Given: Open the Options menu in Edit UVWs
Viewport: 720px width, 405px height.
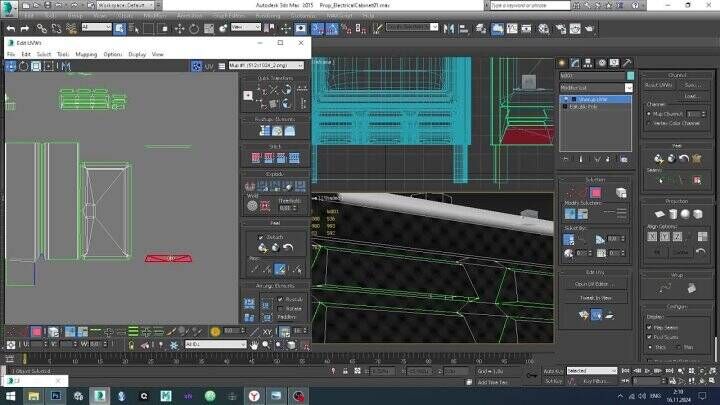Looking at the screenshot, I should (112, 54).
